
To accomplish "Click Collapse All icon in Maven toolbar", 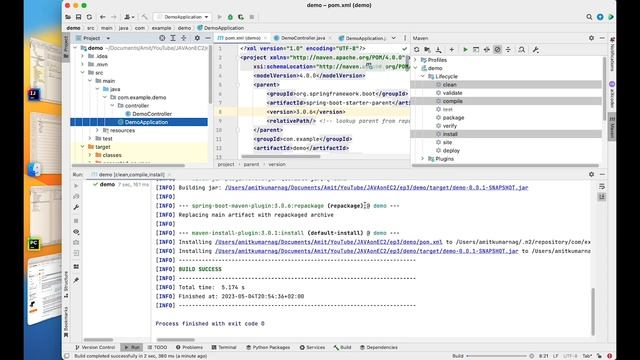I will click(508, 50).
